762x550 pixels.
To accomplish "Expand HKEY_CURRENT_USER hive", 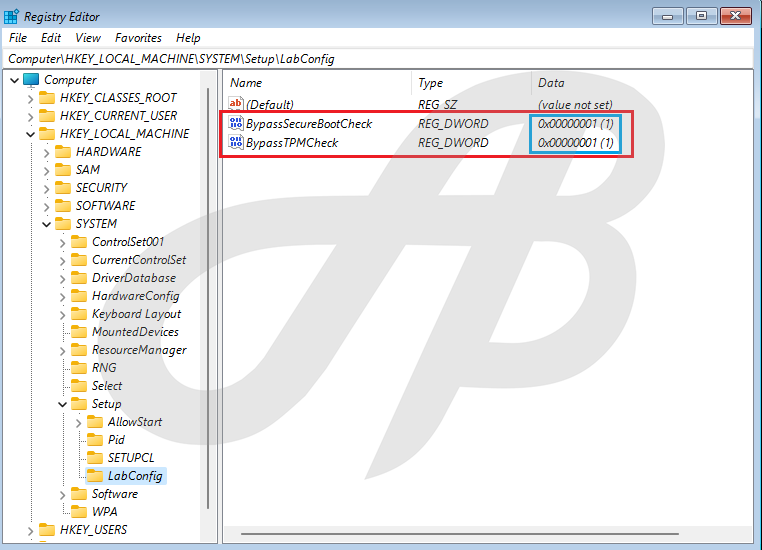I will (x=31, y=117).
